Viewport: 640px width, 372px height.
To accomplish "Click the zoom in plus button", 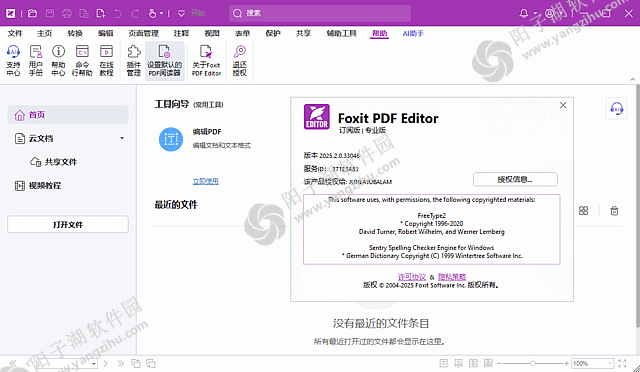I will coord(567,363).
